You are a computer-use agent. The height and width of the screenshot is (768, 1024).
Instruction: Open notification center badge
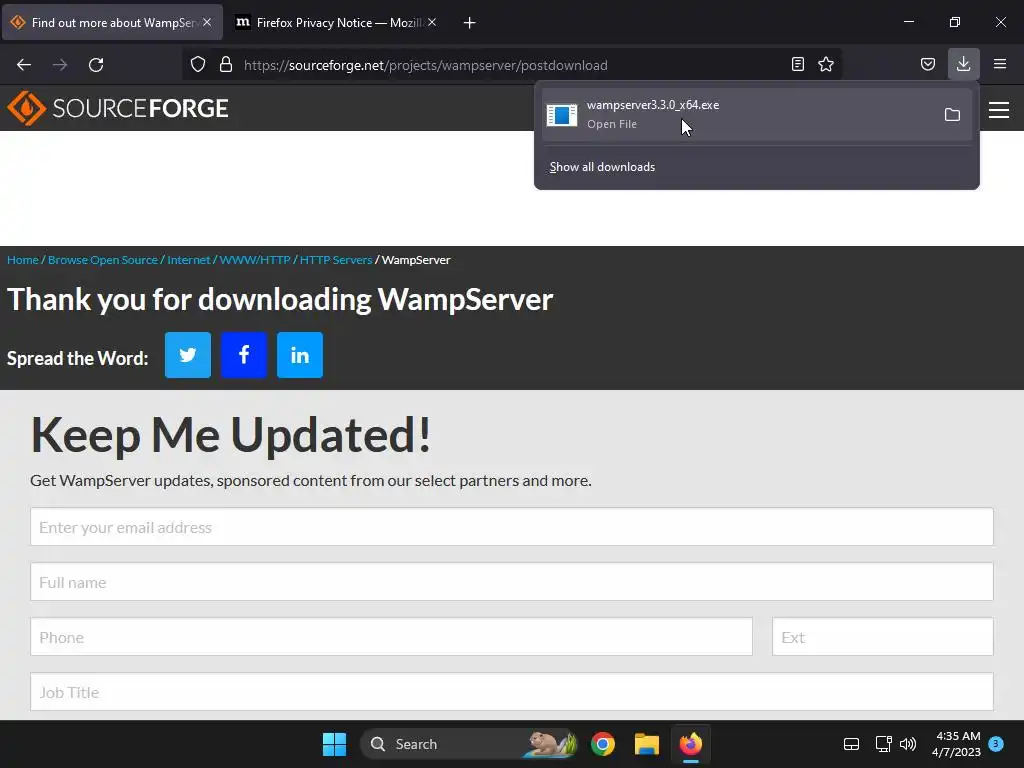pyautogui.click(x=996, y=743)
